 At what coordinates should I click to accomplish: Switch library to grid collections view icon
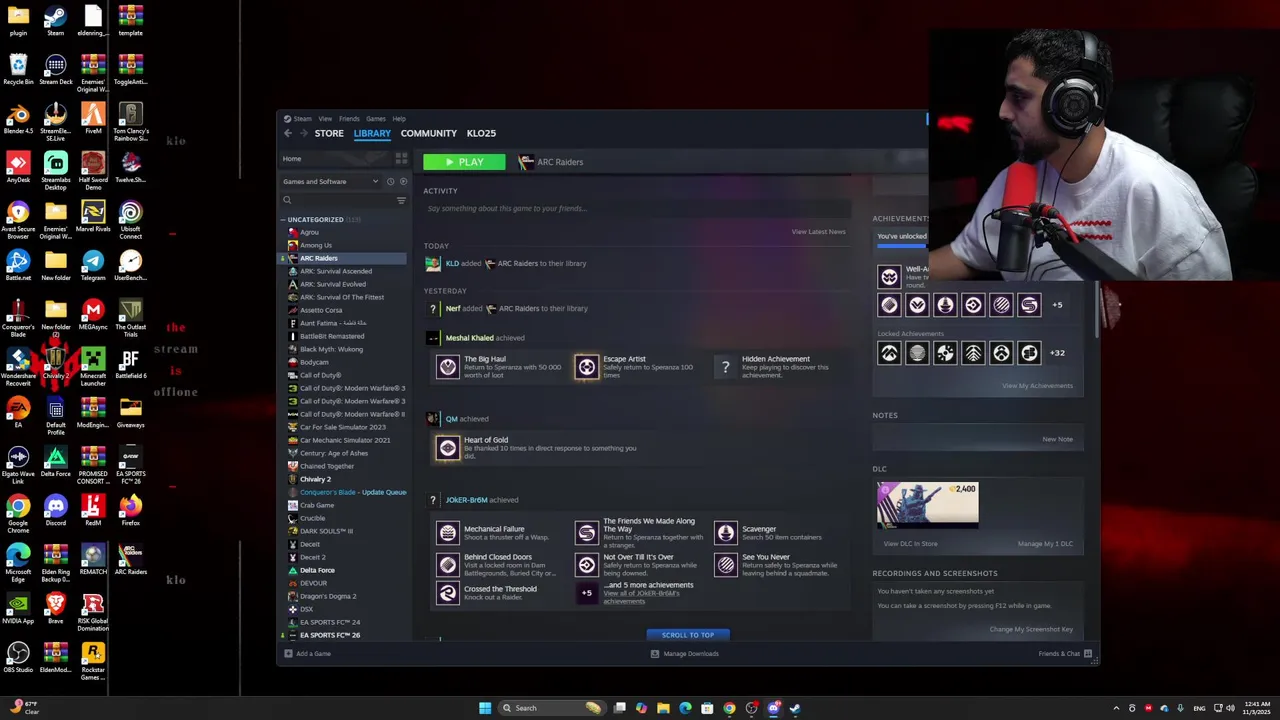(401, 158)
